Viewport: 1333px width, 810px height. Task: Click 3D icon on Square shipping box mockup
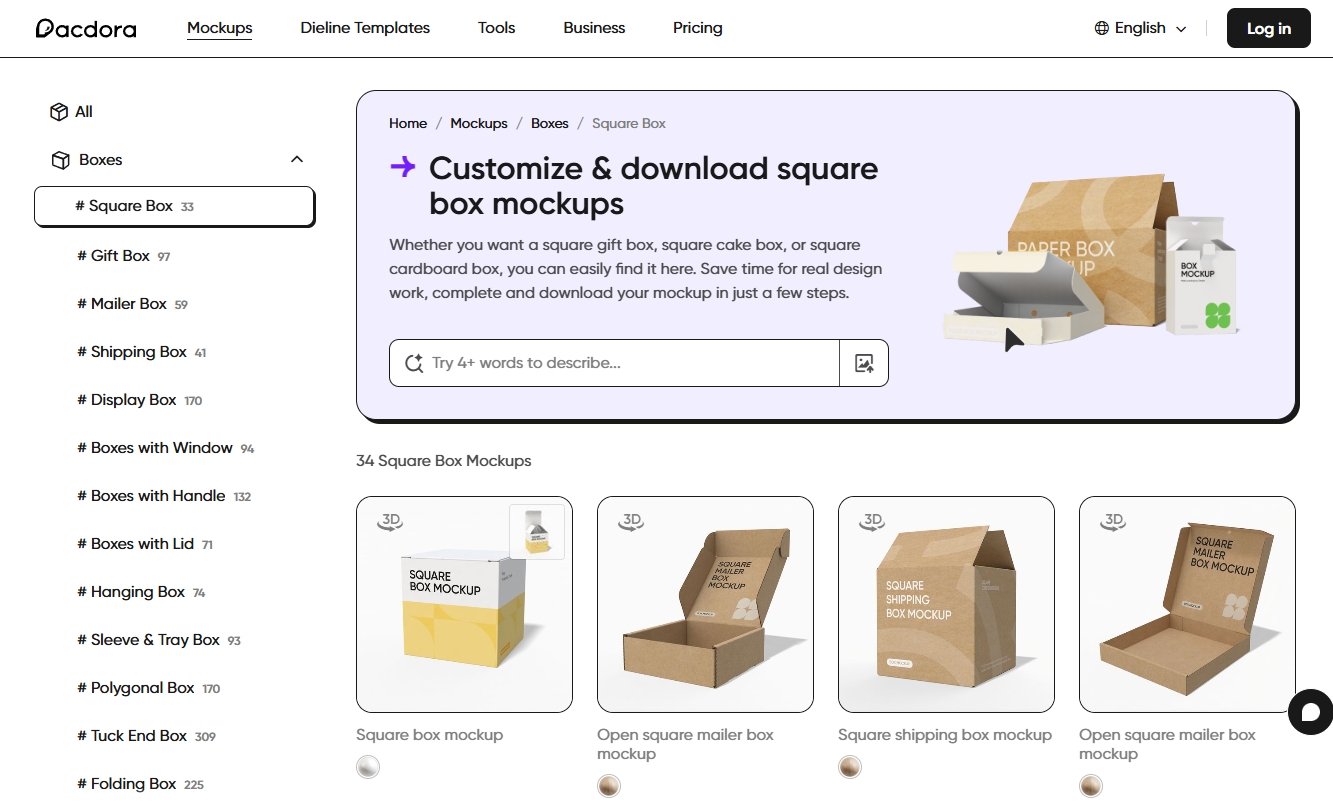[x=872, y=521]
